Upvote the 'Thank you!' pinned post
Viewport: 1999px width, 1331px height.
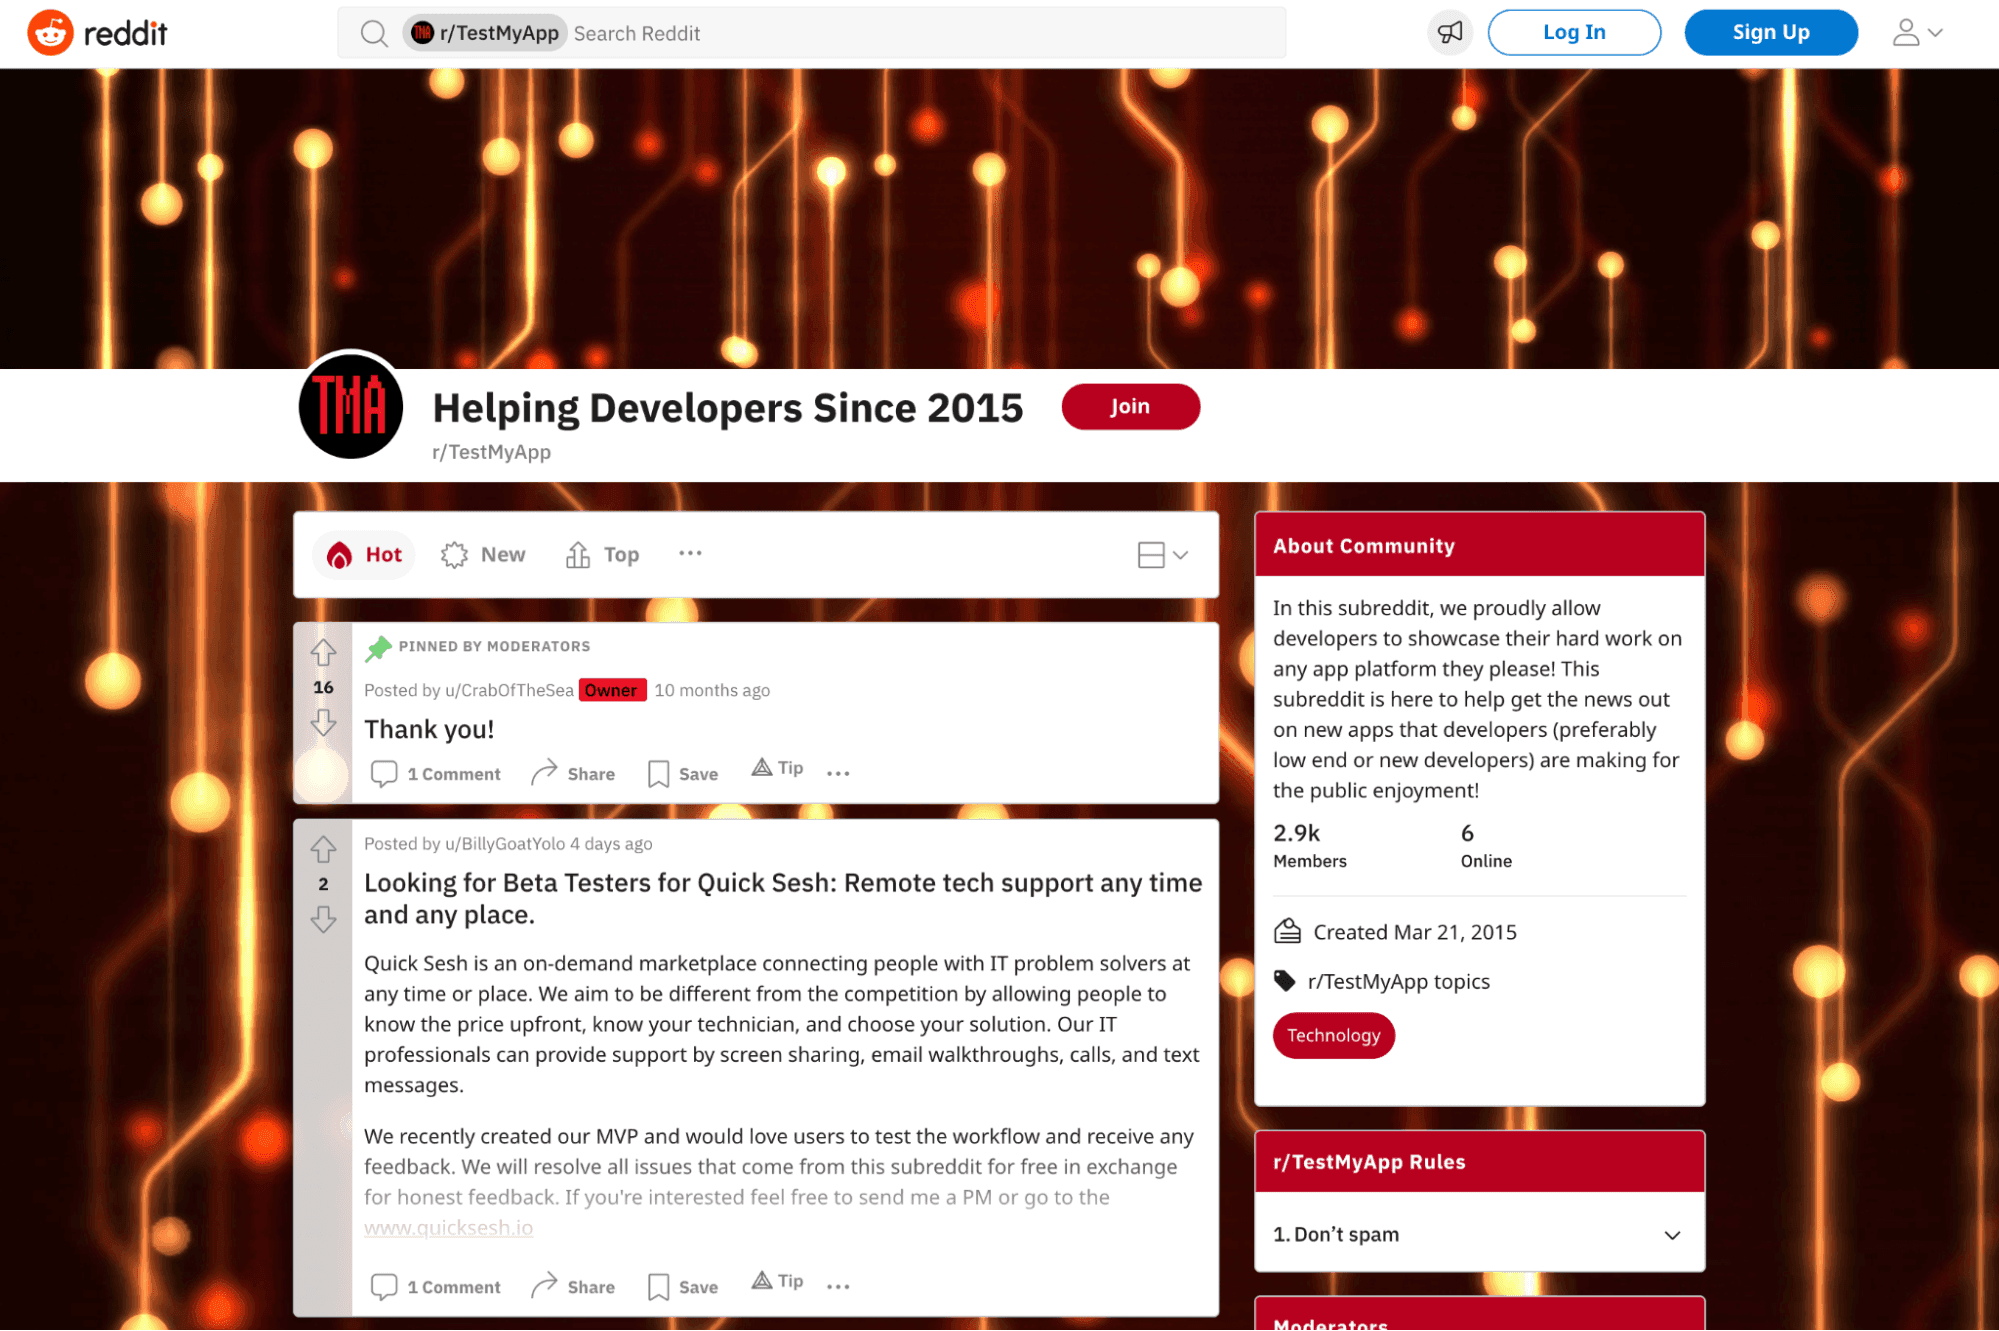[323, 653]
